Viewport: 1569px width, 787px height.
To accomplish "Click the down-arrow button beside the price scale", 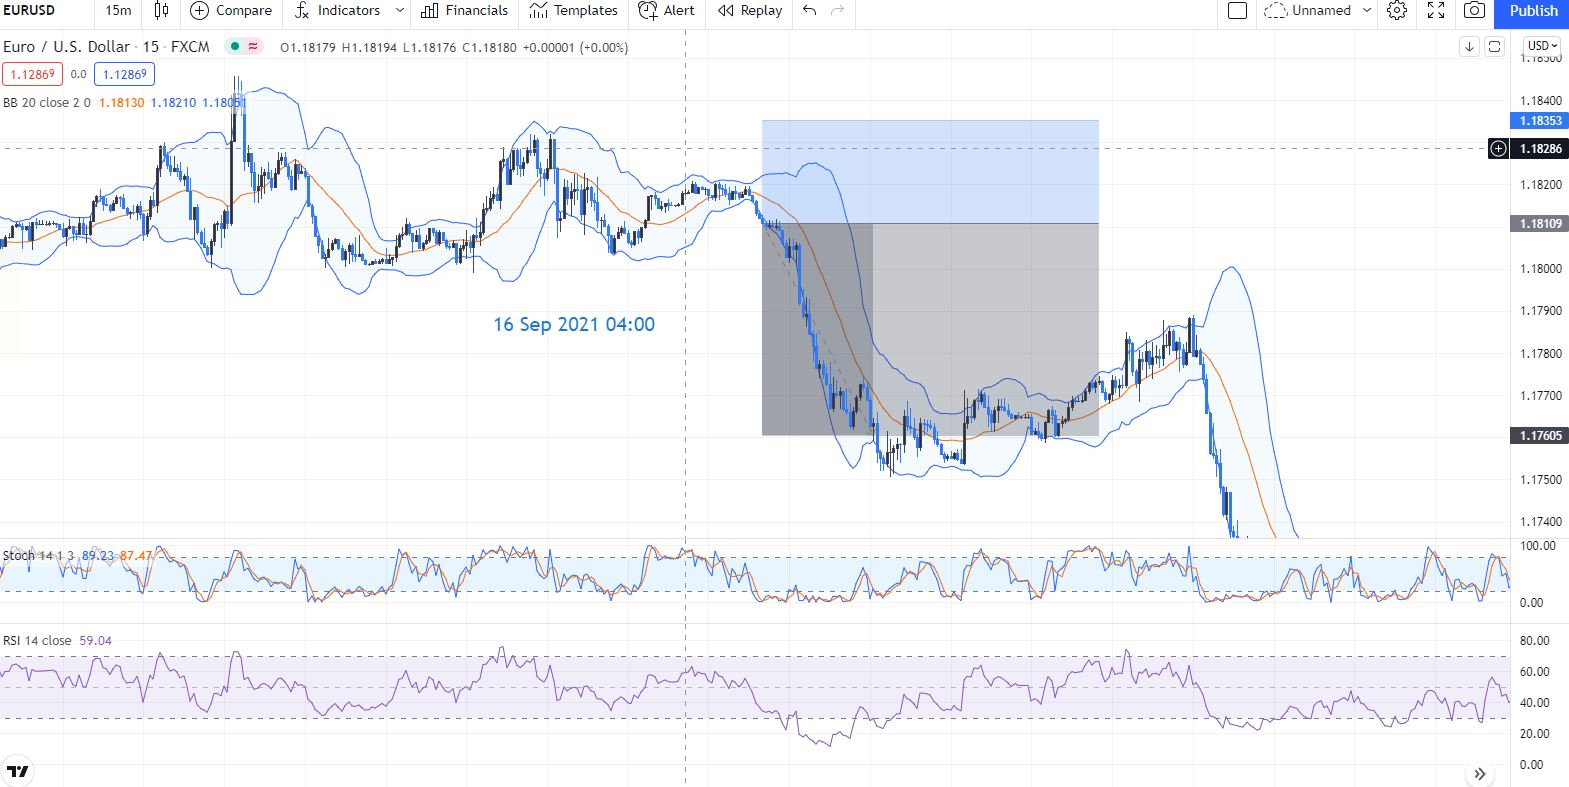I will [x=1469, y=46].
